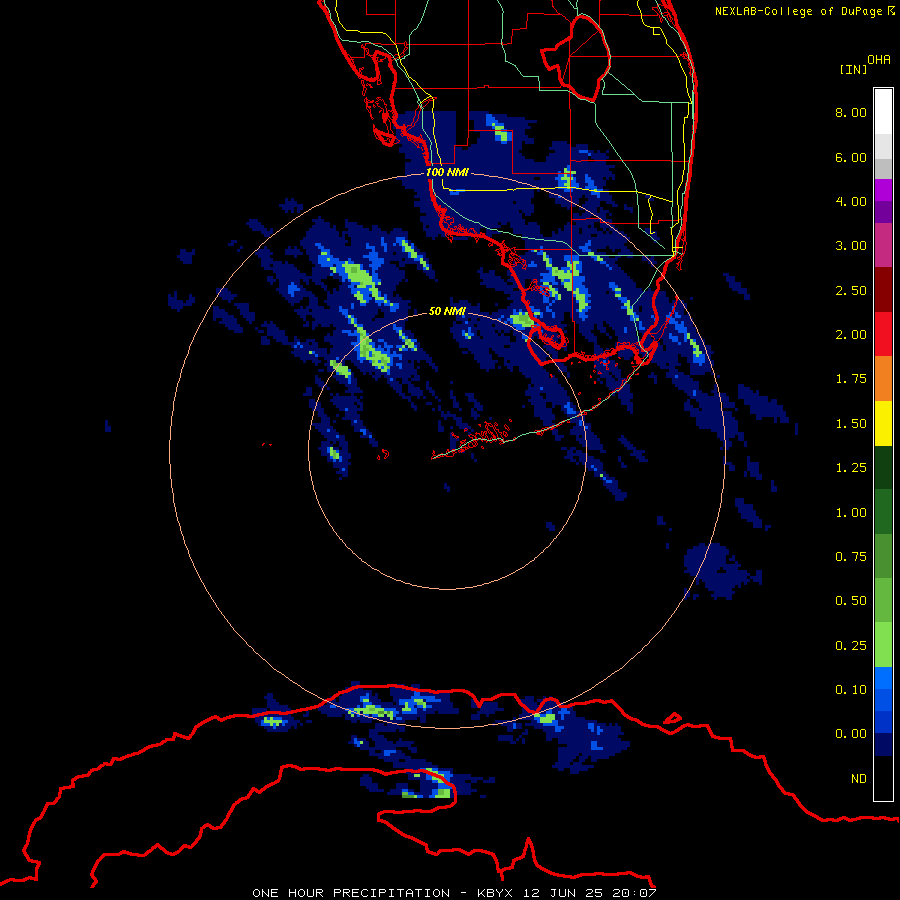Viewport: 900px width, 900px height.
Task: Click the 50 NMI range ring label
Action: pos(447,311)
